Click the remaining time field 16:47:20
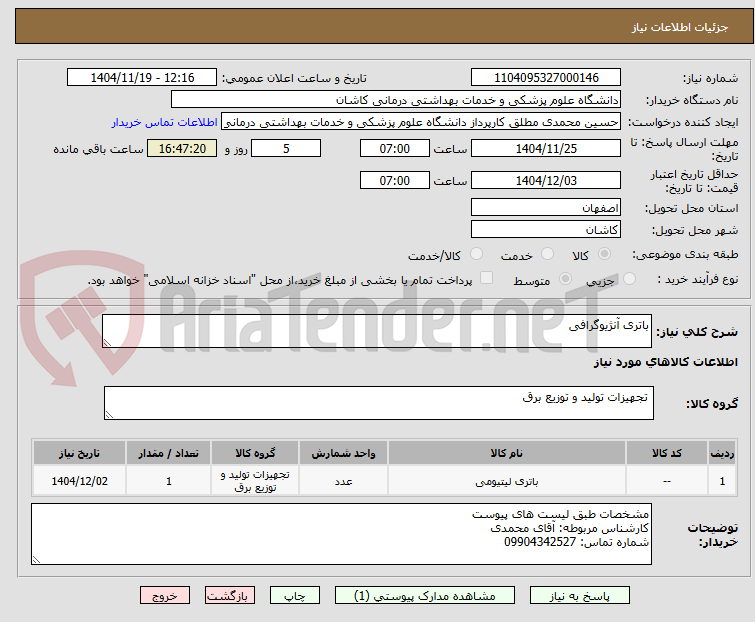 (182, 148)
